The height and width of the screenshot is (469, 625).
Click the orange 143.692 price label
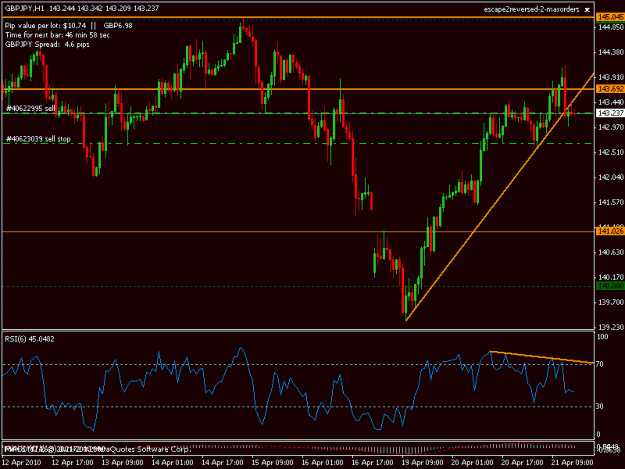click(x=610, y=89)
